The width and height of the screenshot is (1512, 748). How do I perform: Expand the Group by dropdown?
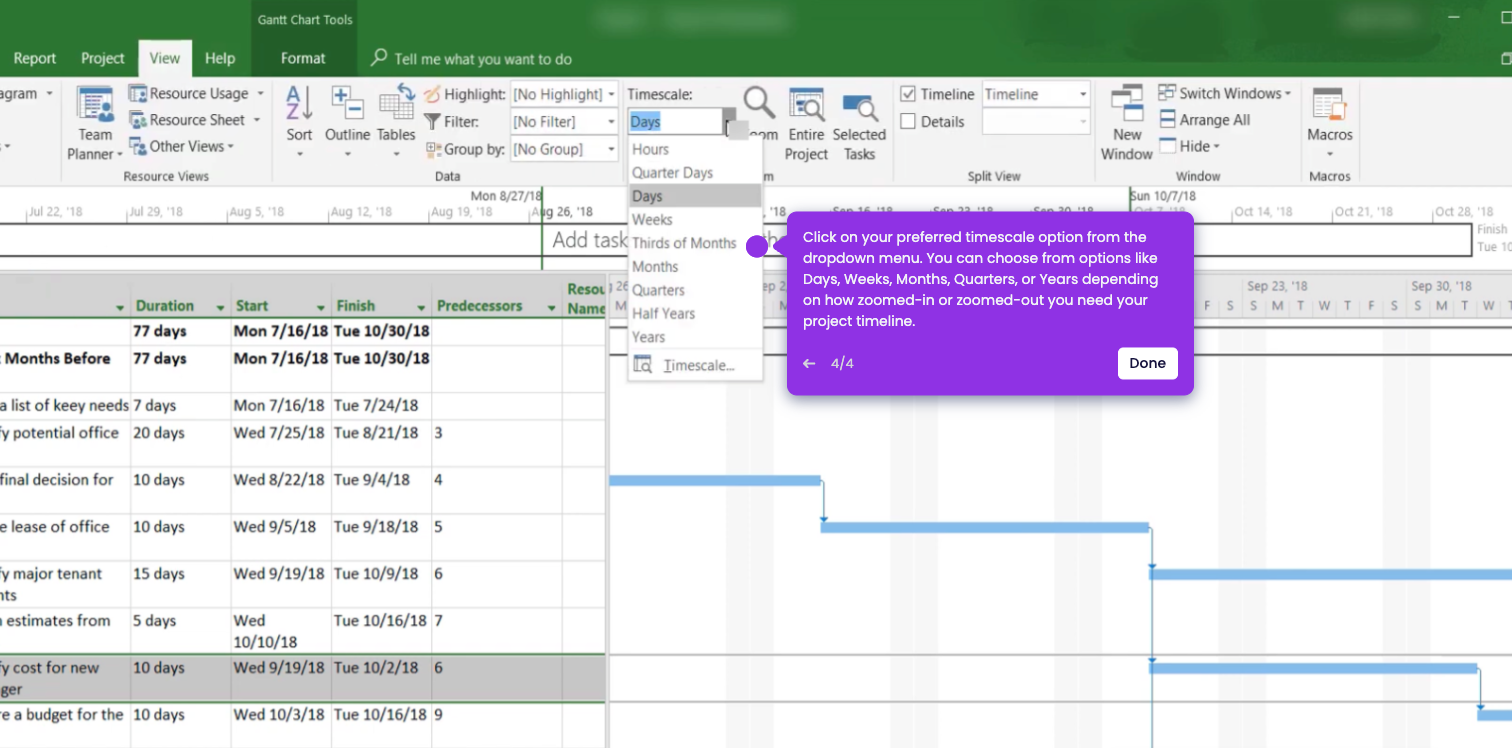coord(611,149)
